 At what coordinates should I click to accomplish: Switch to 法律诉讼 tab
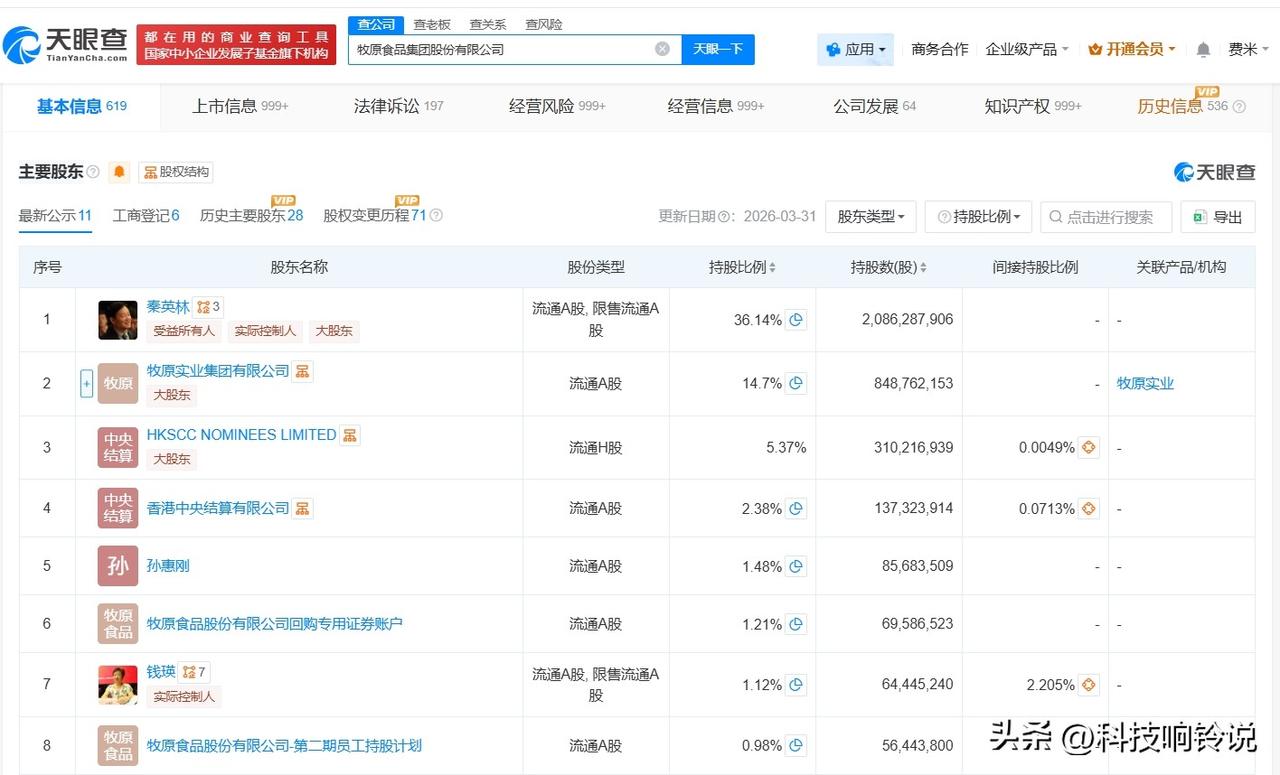(x=398, y=106)
